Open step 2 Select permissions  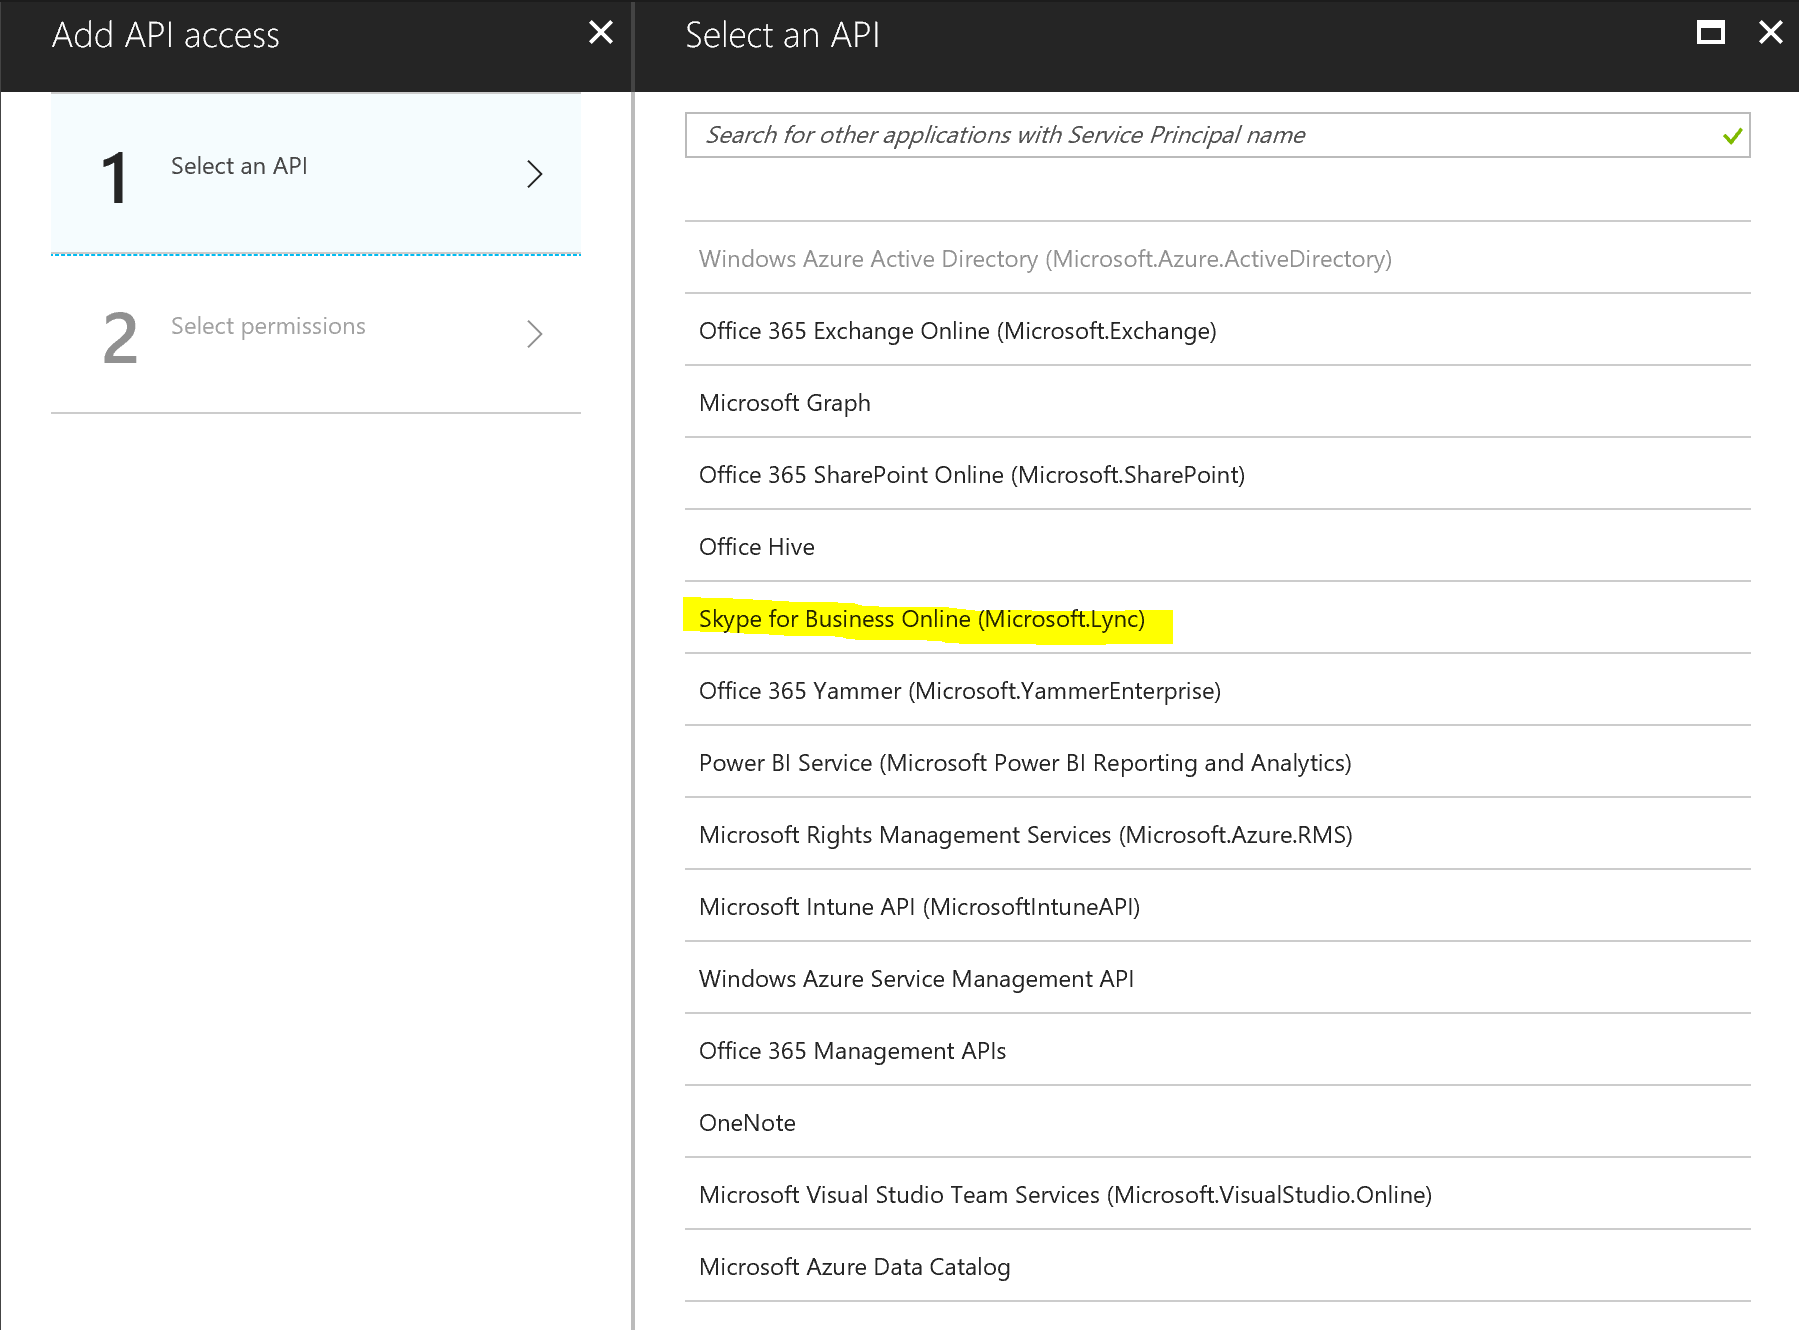(316, 334)
